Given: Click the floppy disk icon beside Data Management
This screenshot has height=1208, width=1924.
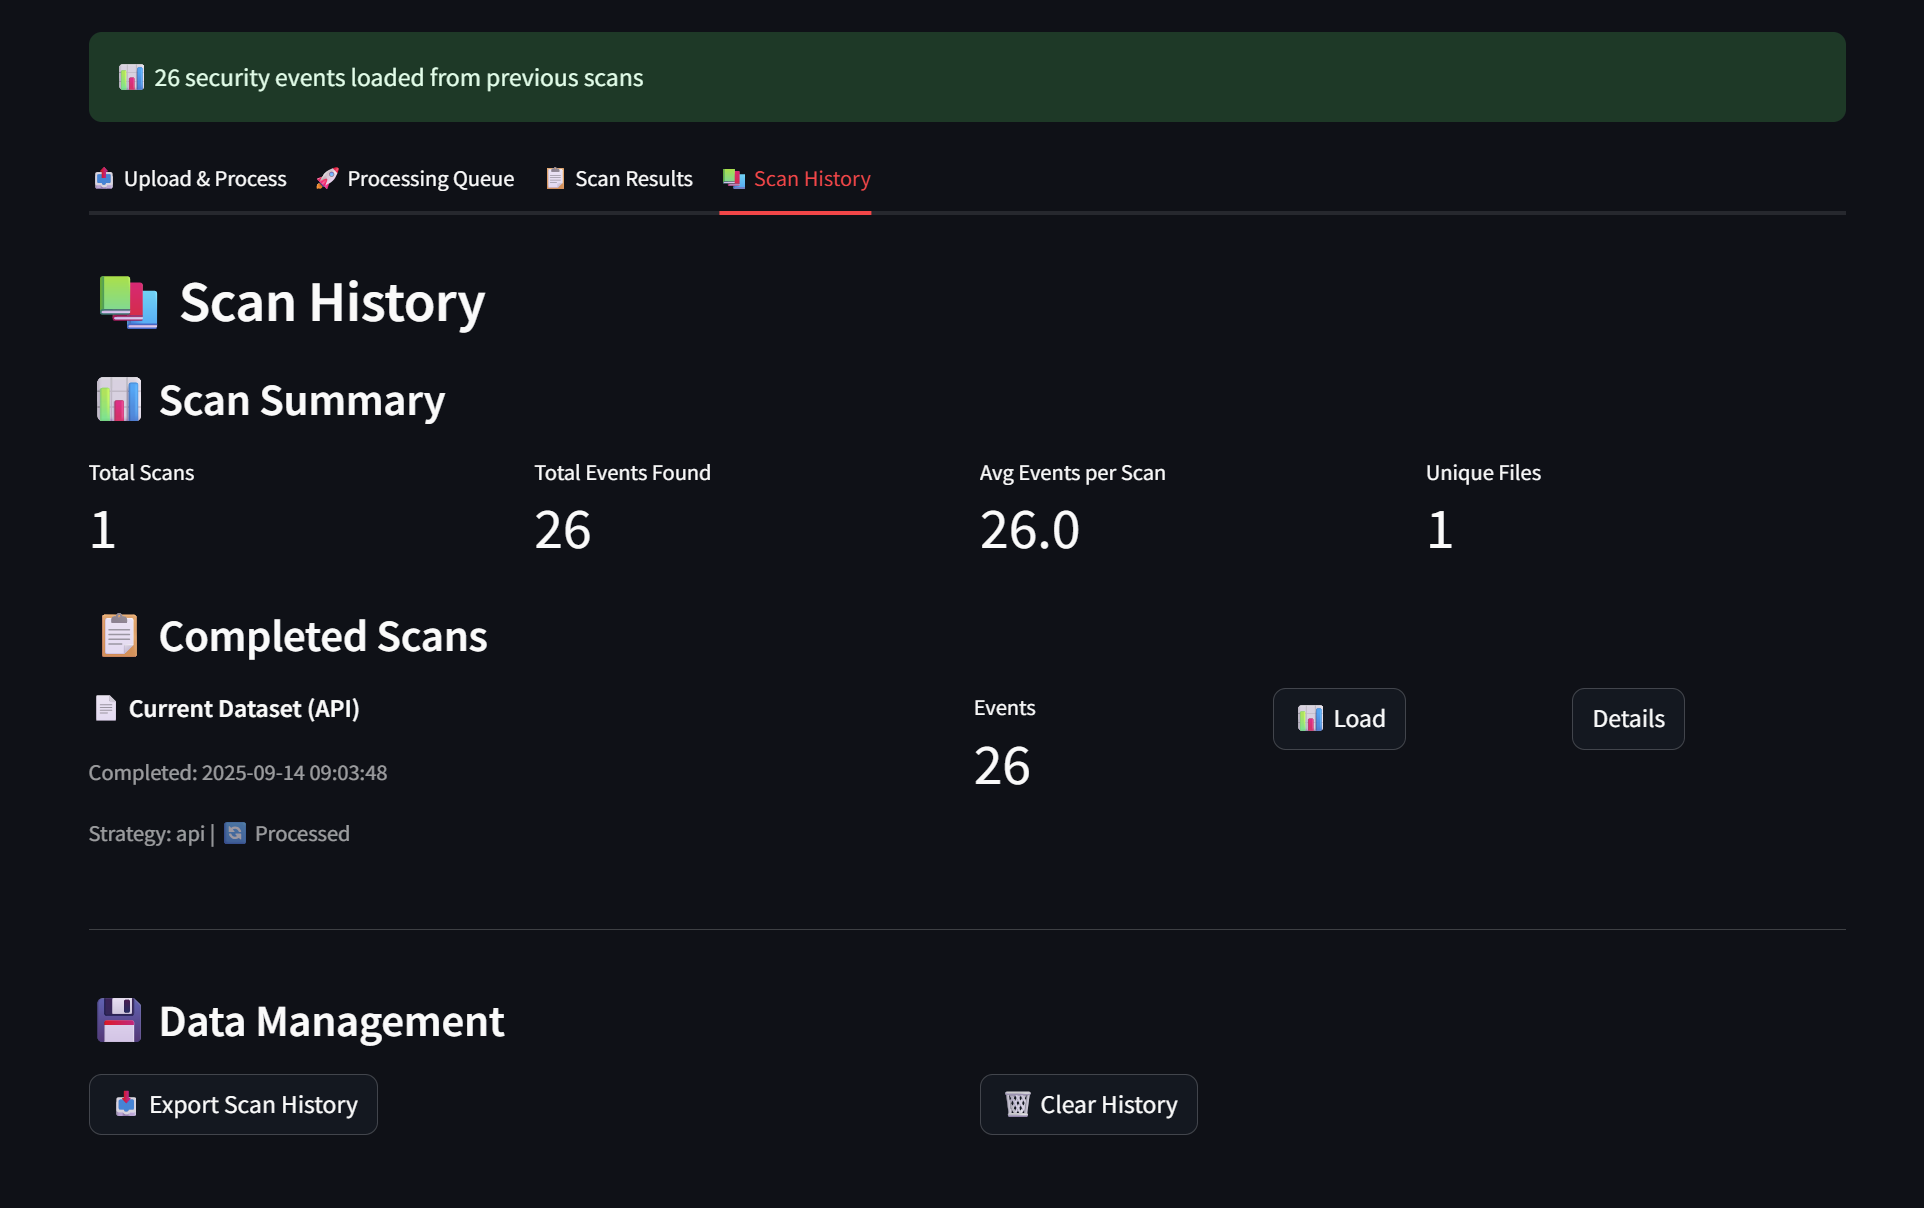Looking at the screenshot, I should pyautogui.click(x=119, y=1021).
